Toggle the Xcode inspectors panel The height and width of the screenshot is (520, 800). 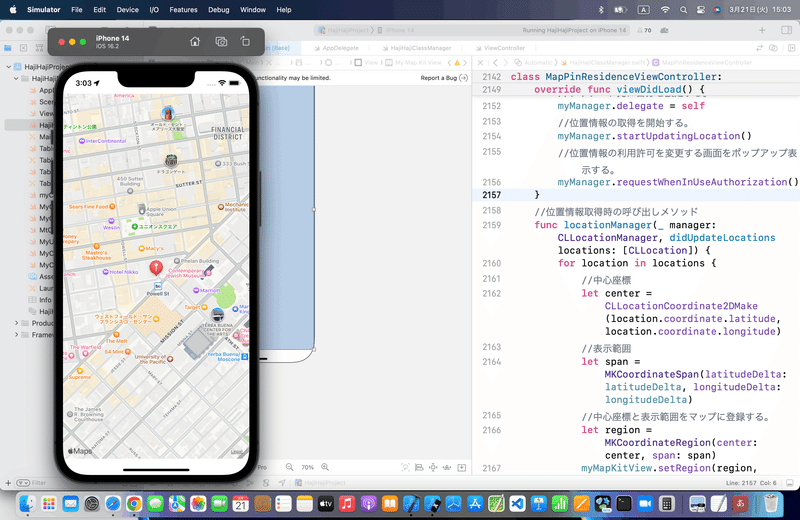click(786, 30)
